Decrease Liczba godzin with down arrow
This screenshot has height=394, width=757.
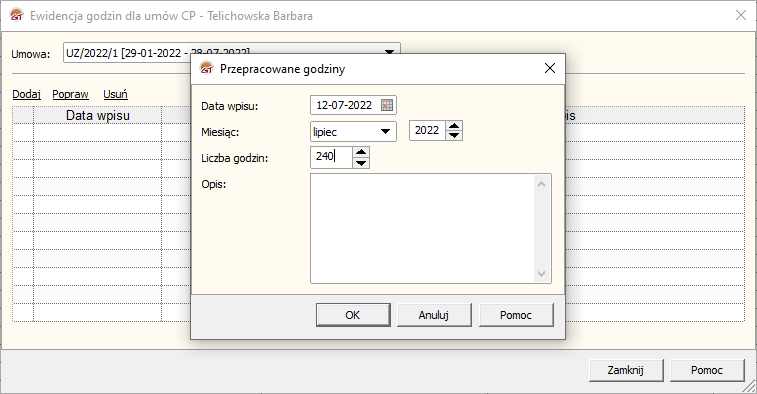click(361, 163)
